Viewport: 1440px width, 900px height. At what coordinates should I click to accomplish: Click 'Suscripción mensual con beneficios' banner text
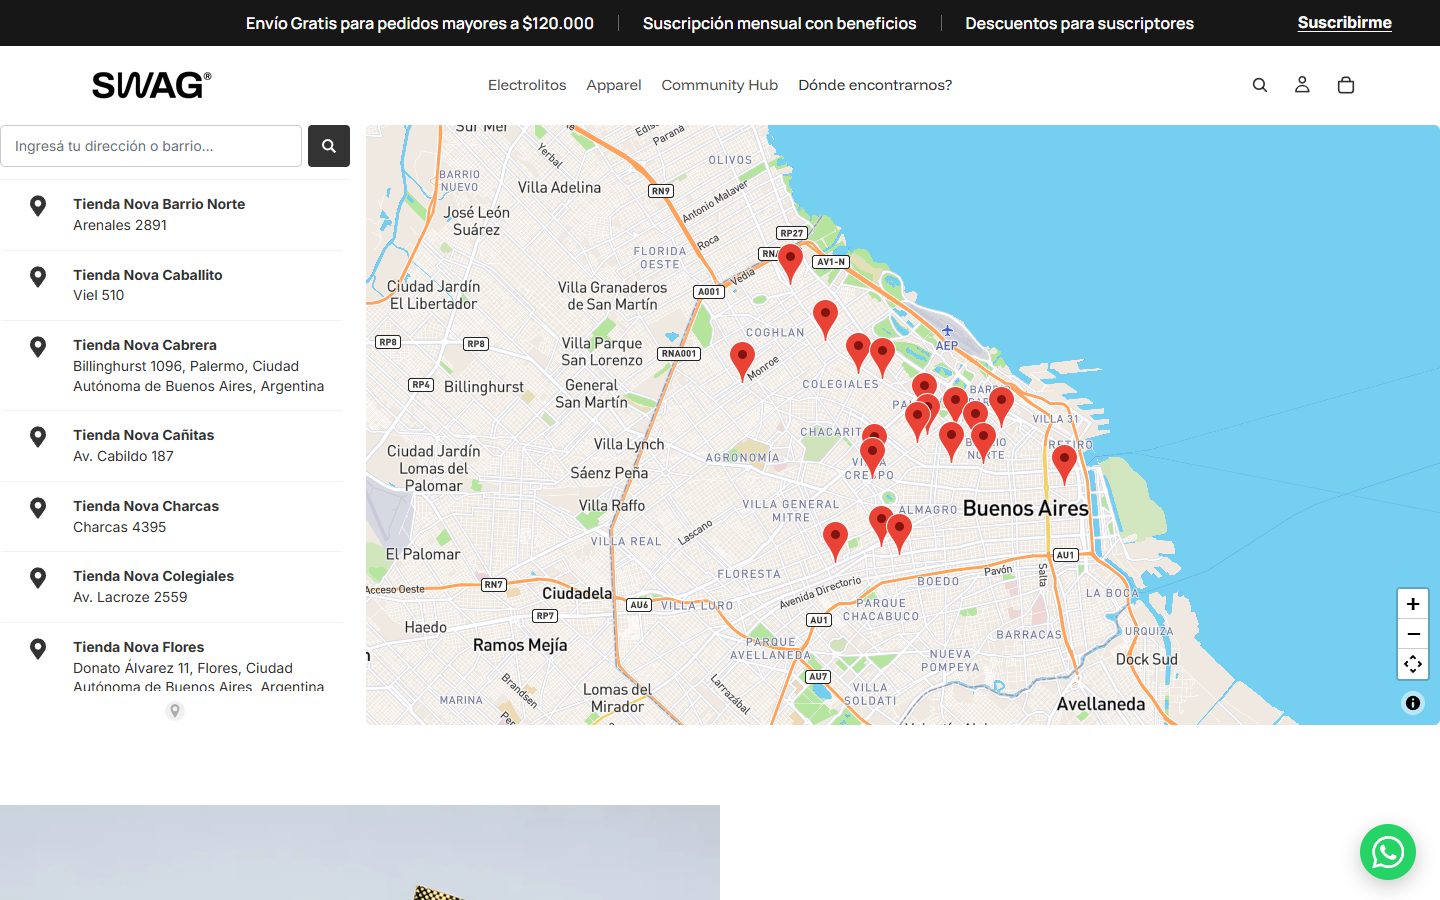780,23
